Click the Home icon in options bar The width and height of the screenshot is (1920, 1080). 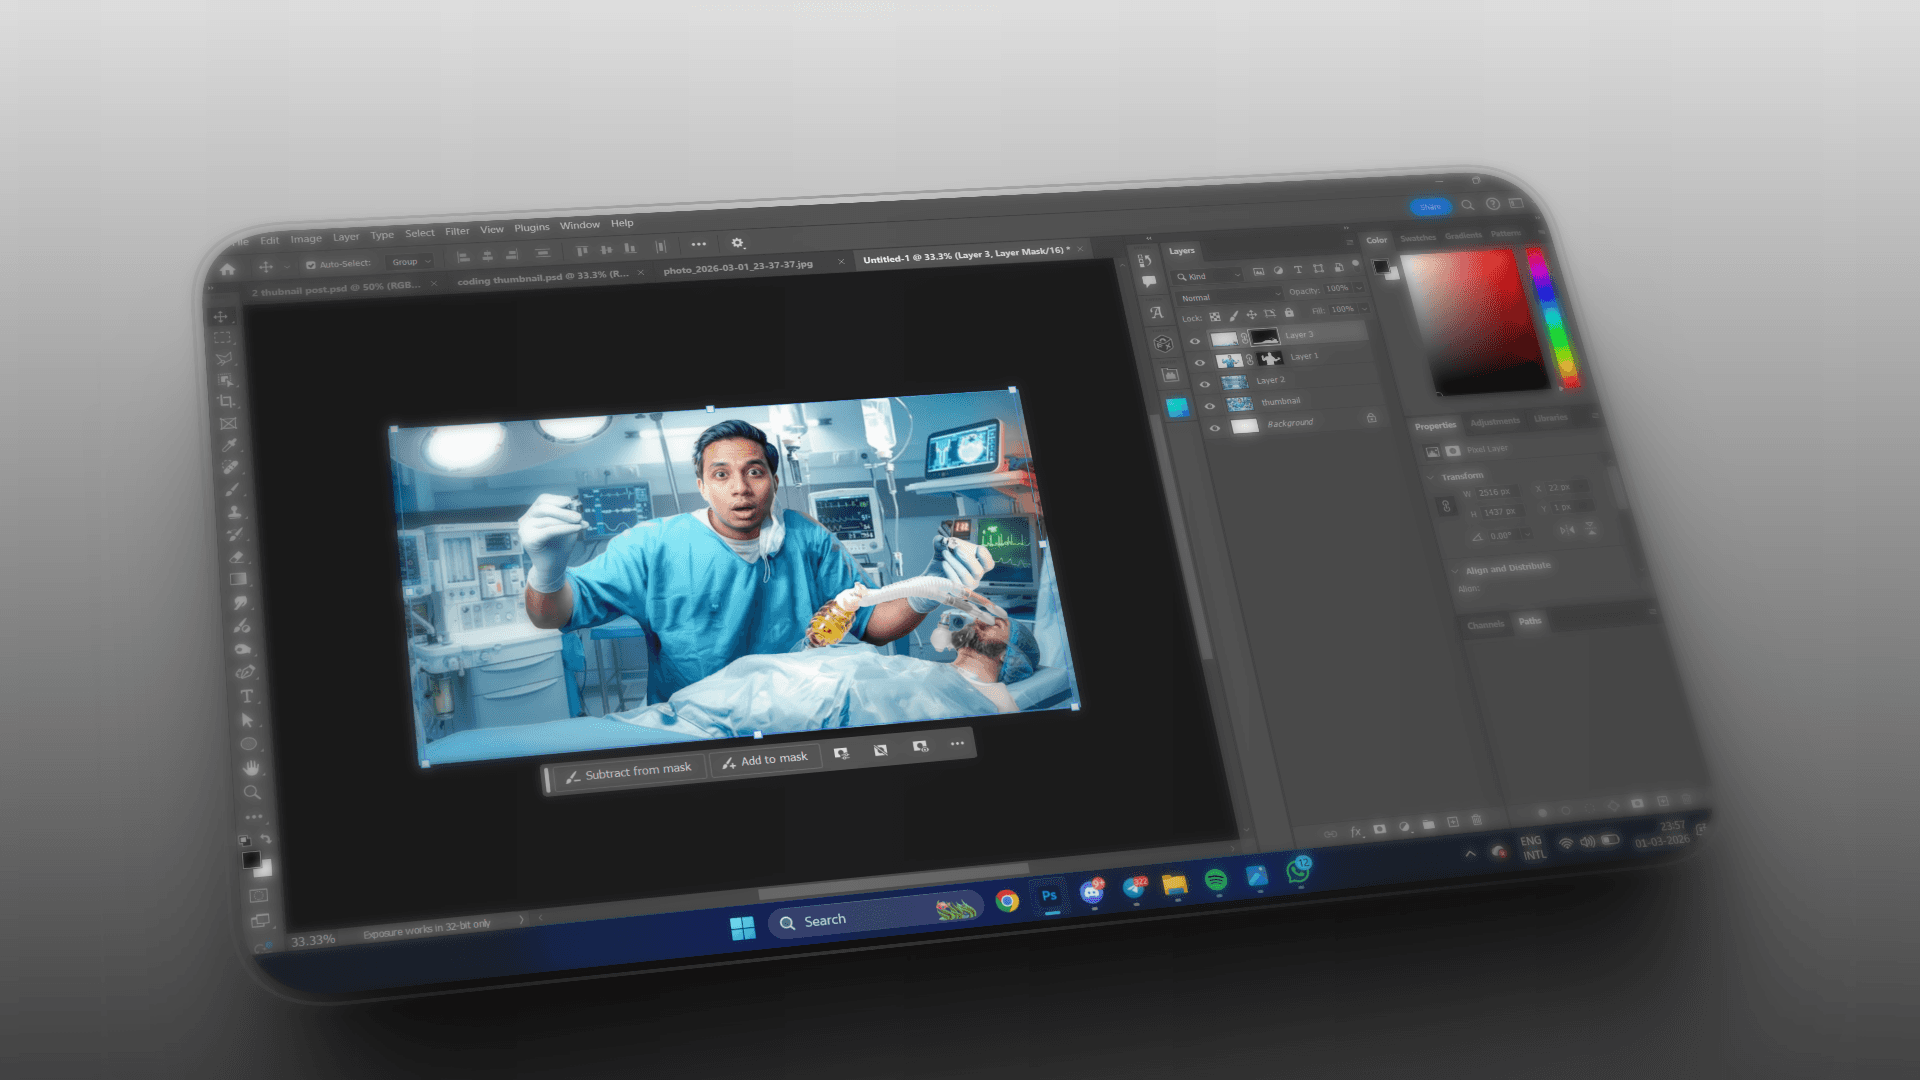click(227, 270)
